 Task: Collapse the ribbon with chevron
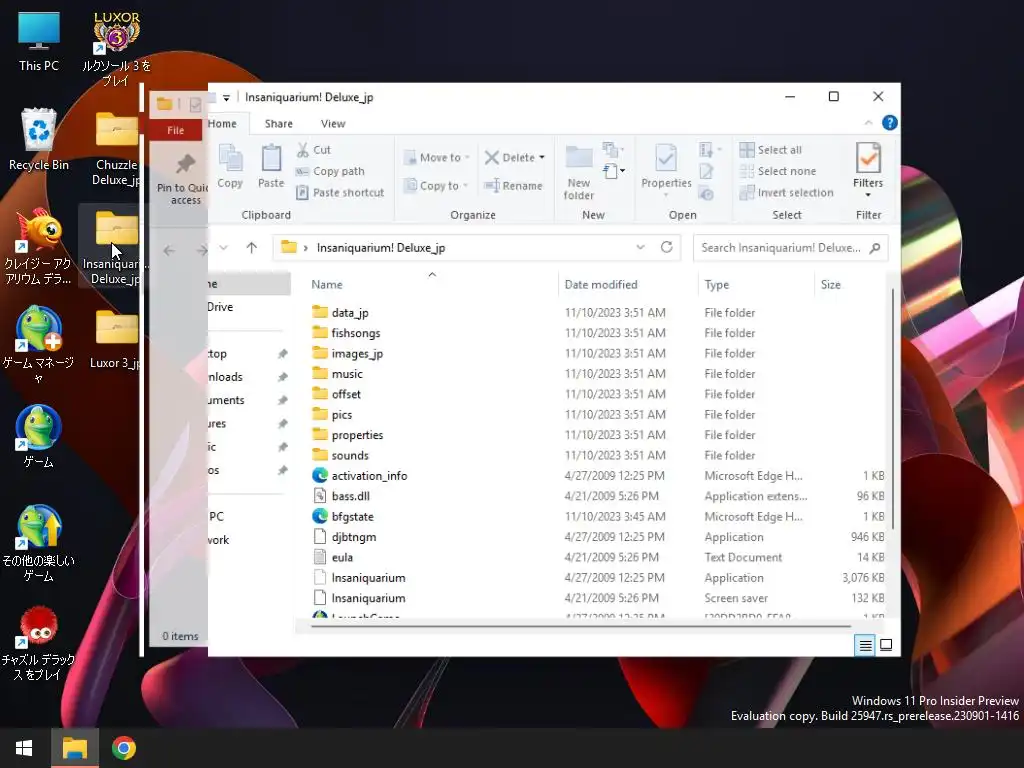tap(868, 123)
